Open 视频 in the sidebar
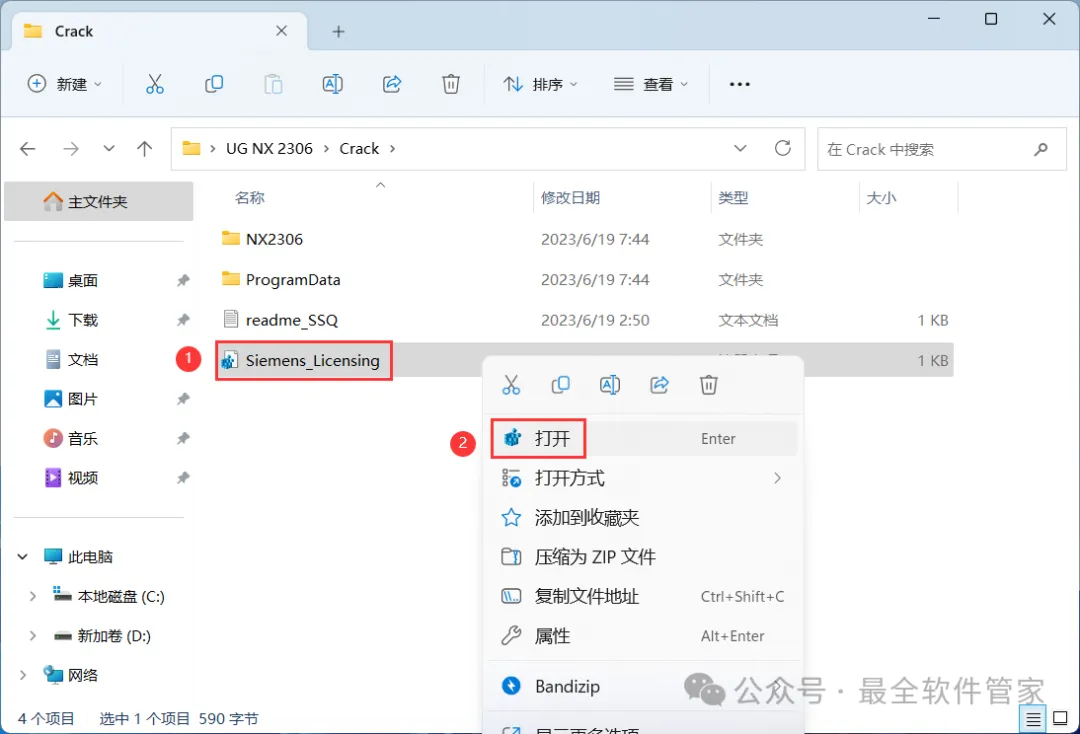The image size is (1080, 734). coord(83,477)
